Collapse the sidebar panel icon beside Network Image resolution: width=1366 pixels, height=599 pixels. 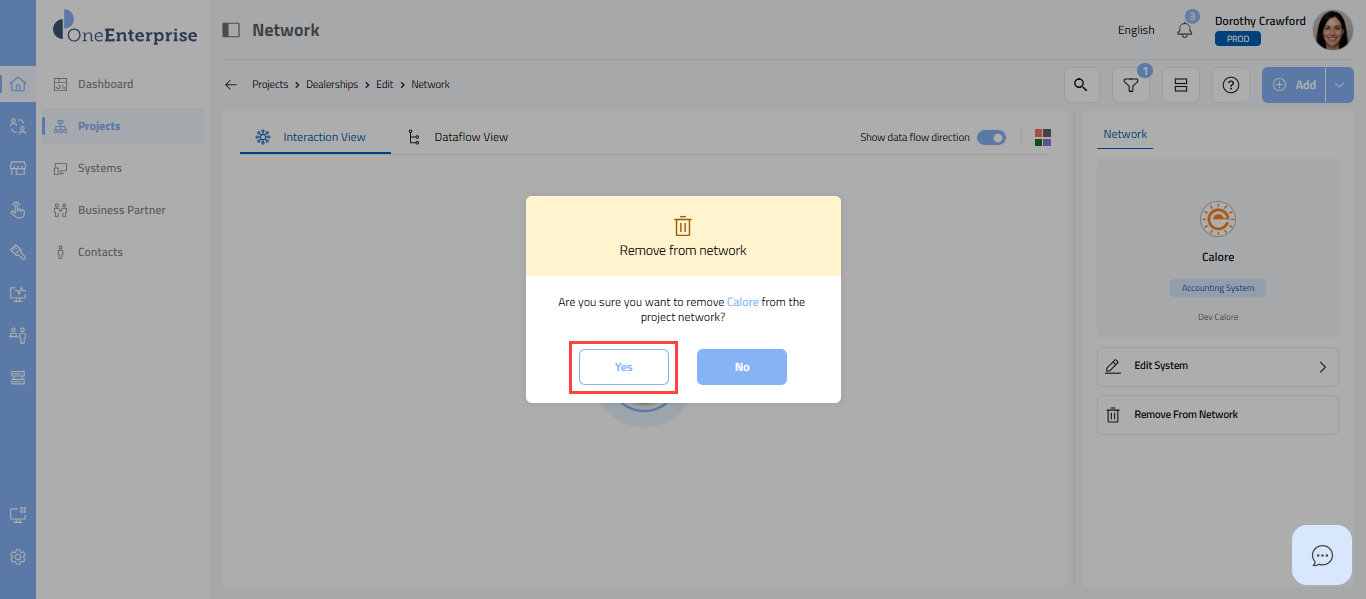[x=231, y=30]
